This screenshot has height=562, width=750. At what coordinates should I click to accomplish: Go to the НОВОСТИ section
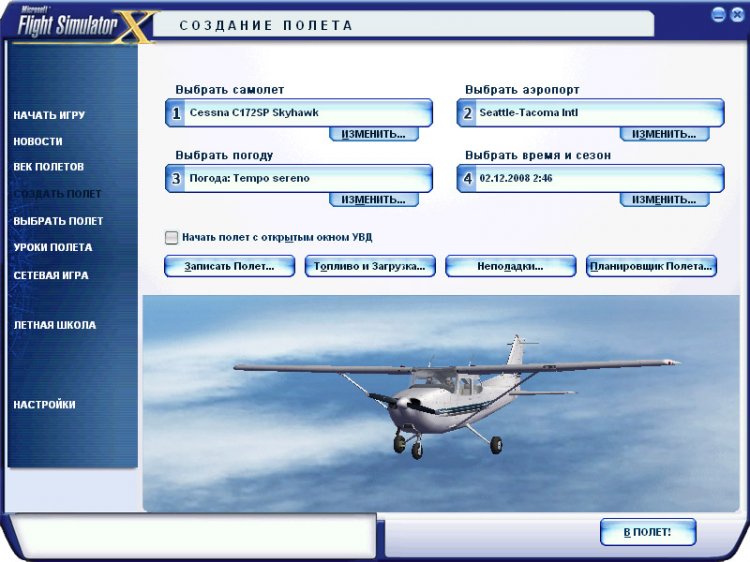coord(38,142)
